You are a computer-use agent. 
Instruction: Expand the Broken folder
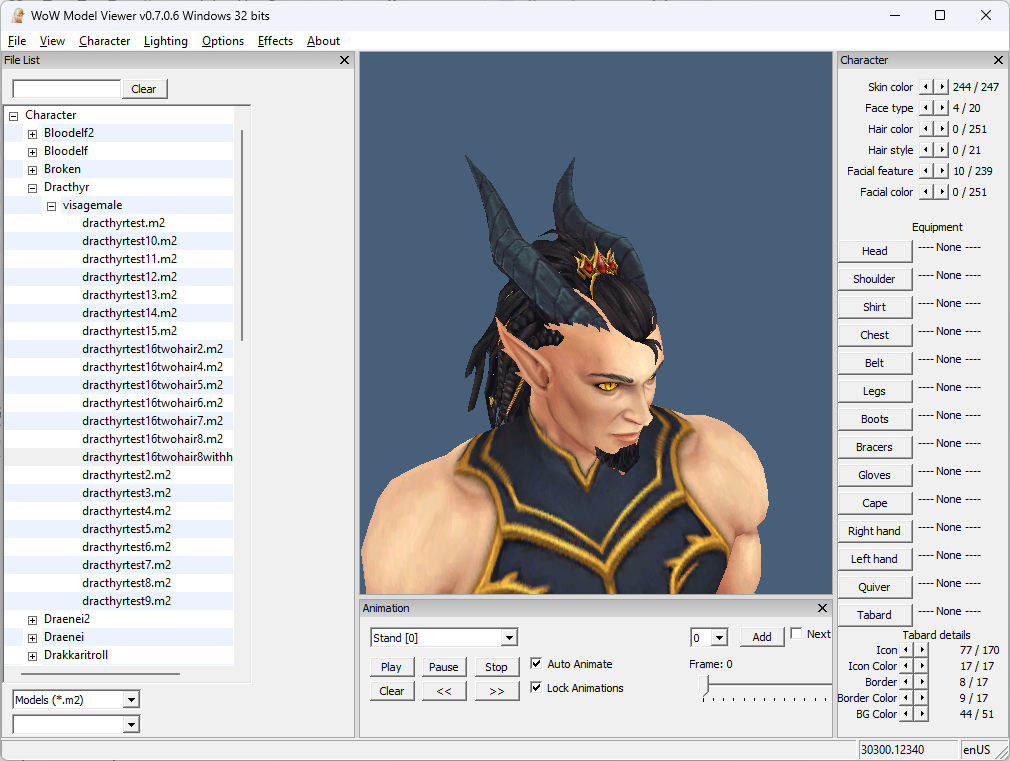[x=32, y=170]
